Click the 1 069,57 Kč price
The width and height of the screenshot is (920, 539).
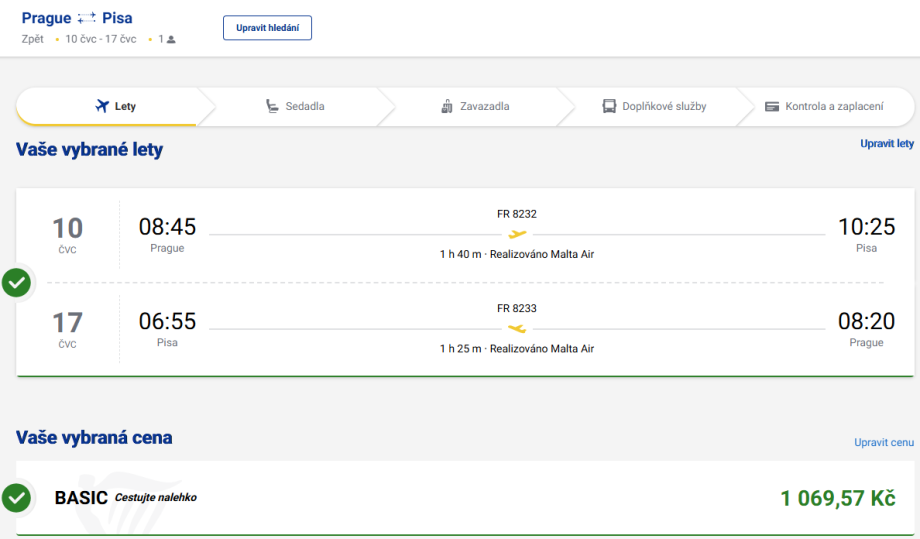(837, 498)
